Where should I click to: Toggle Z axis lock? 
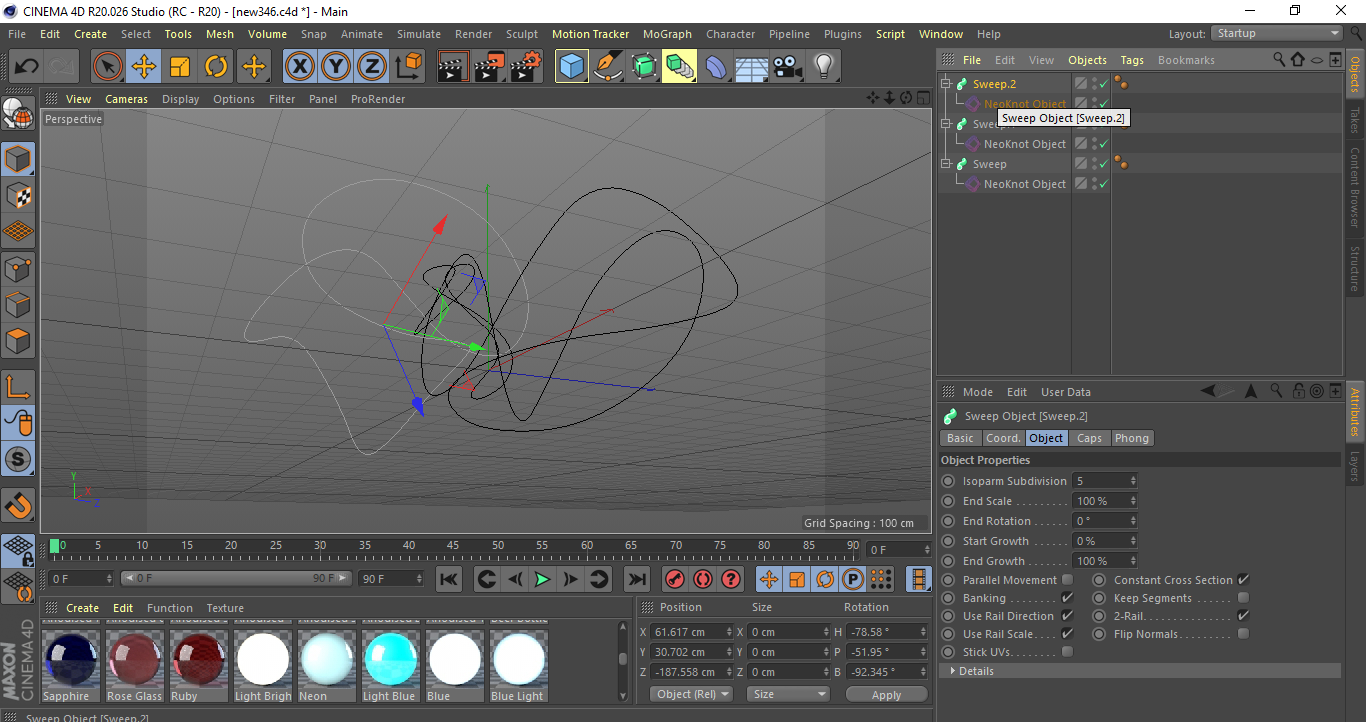click(x=371, y=67)
